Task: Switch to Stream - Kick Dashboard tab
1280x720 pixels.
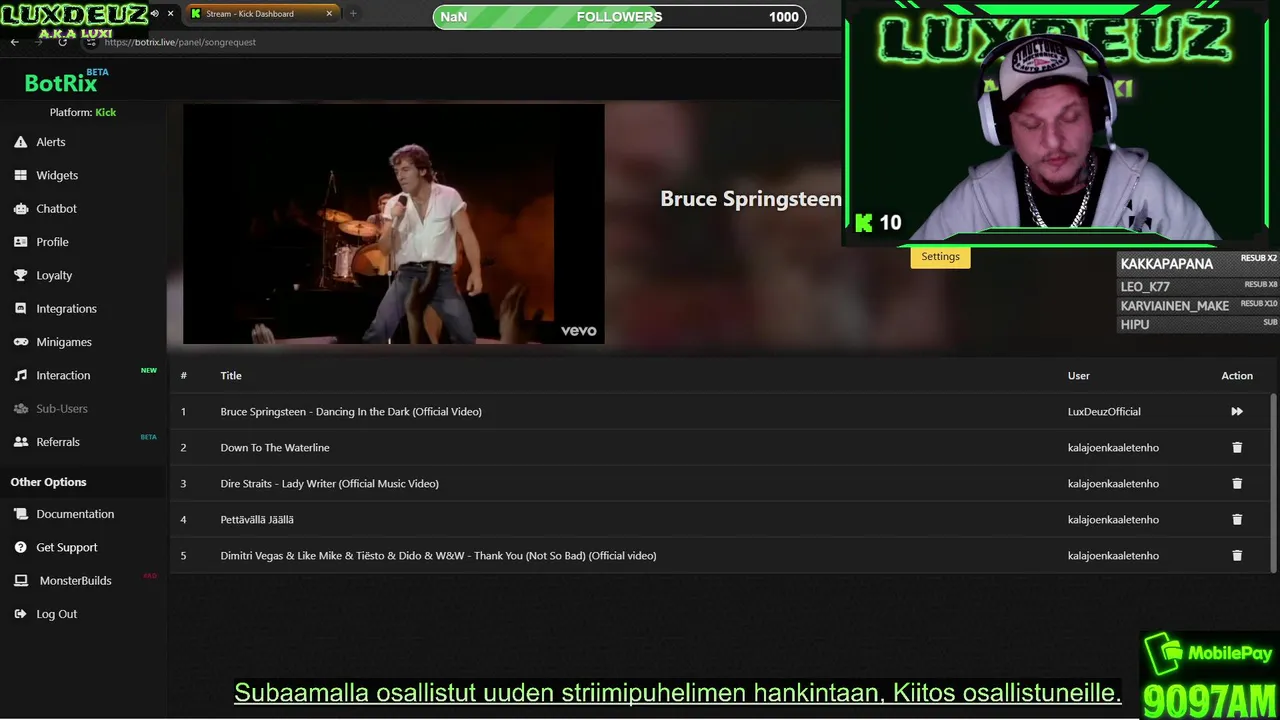Action: coord(262,14)
